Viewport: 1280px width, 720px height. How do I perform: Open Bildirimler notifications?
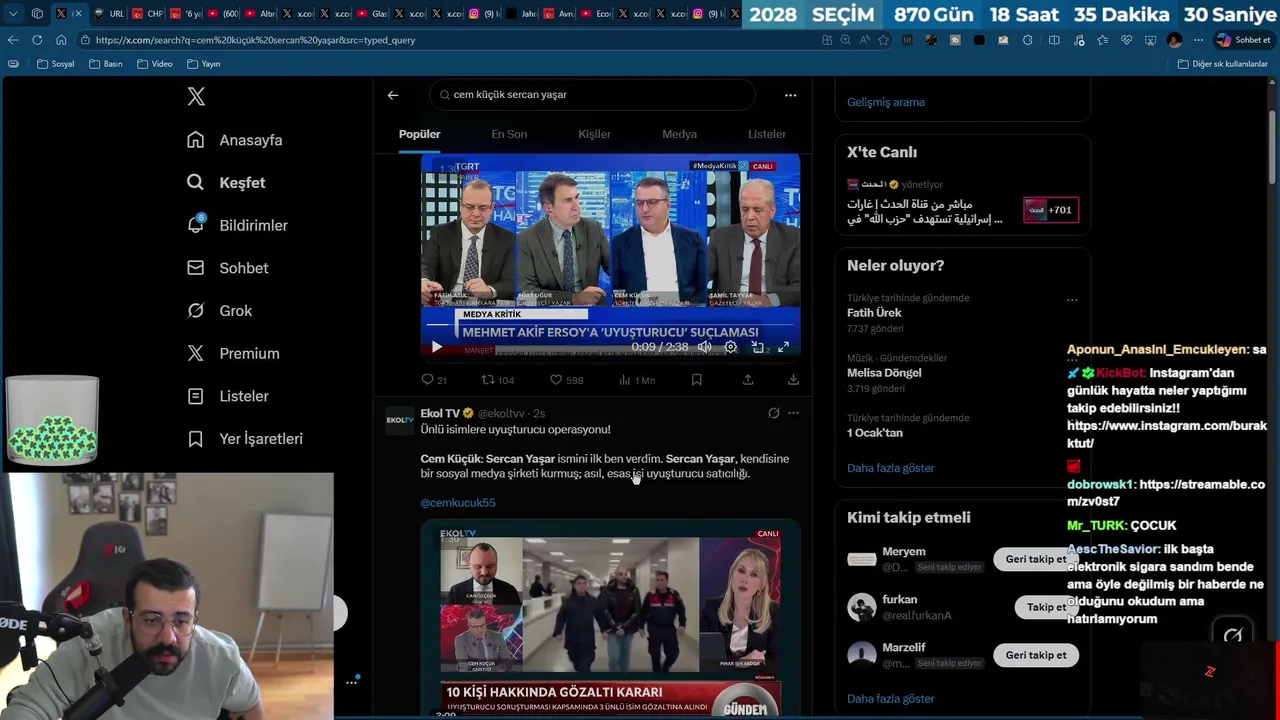(x=238, y=225)
